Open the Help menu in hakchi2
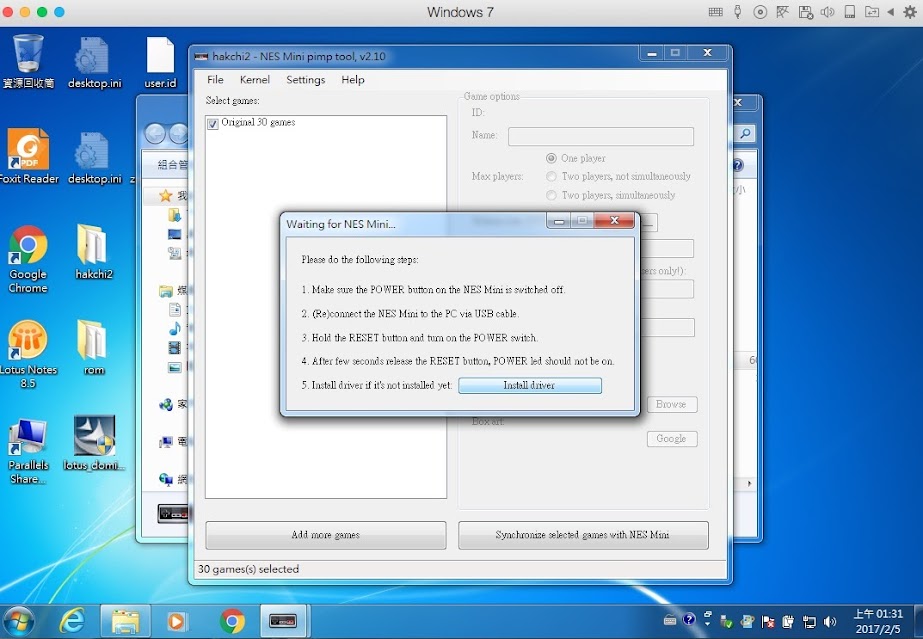The height and width of the screenshot is (639, 923). (353, 79)
